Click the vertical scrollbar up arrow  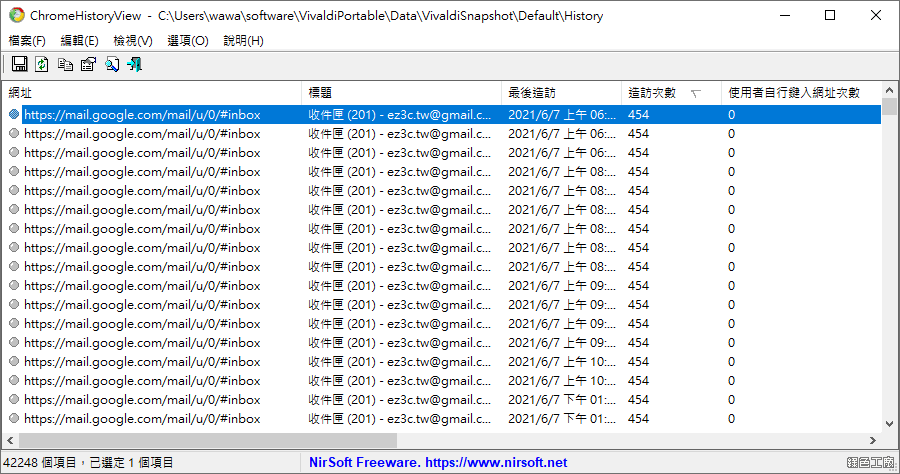point(889,90)
